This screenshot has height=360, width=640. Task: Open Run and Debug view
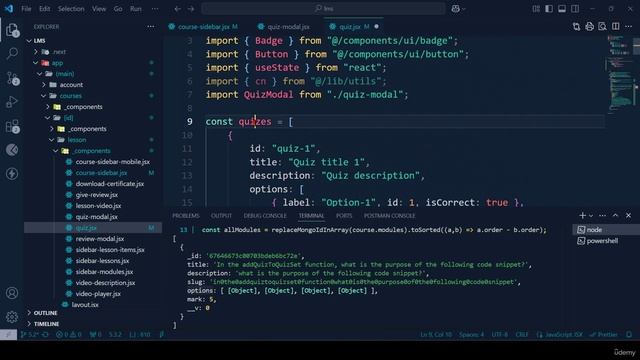pos(12,102)
